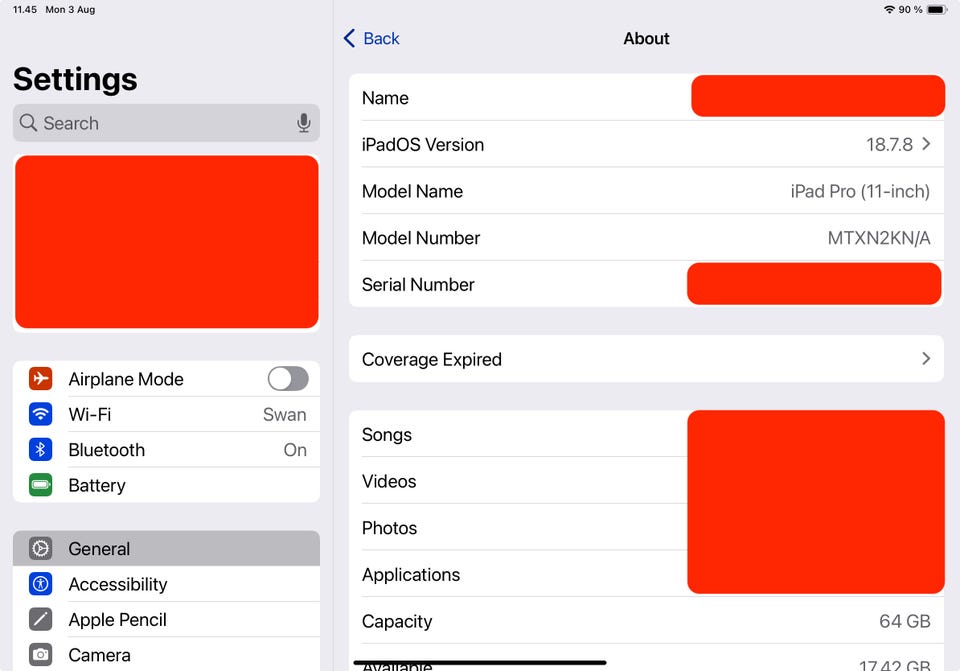Image resolution: width=960 pixels, height=671 pixels.
Task: Tap the 11.45 clock in status bar
Action: pos(24,10)
